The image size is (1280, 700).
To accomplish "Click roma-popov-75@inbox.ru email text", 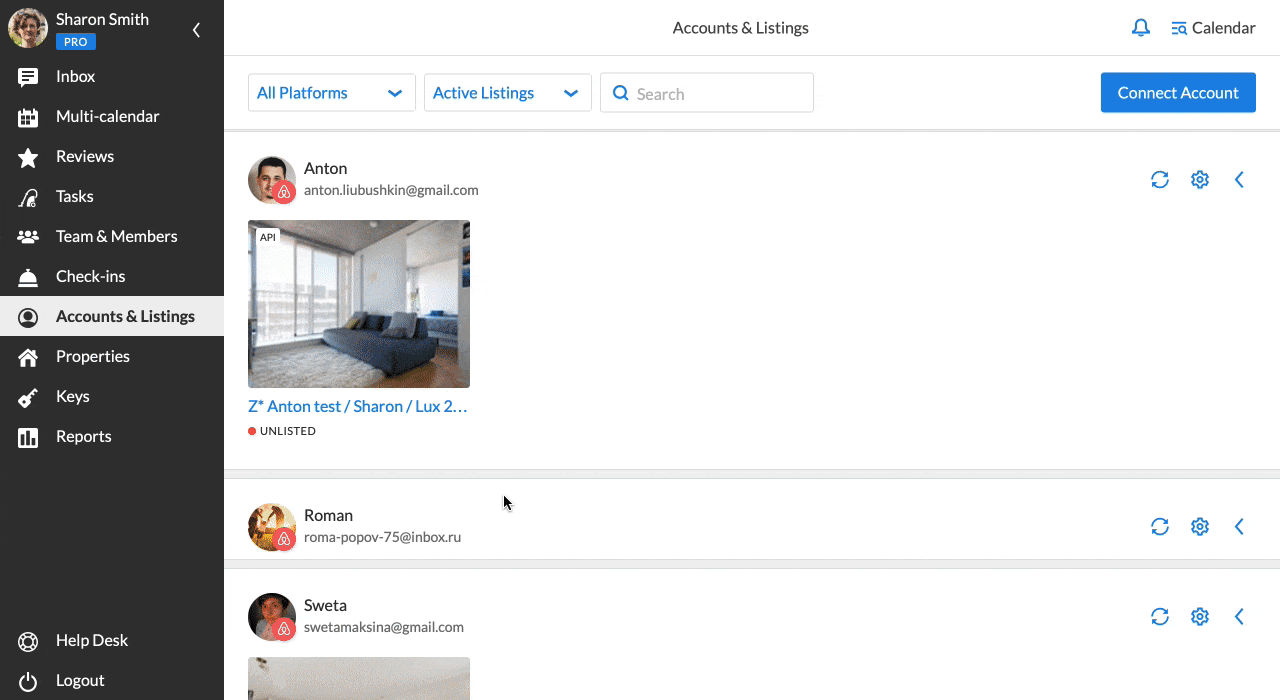I will [x=382, y=537].
